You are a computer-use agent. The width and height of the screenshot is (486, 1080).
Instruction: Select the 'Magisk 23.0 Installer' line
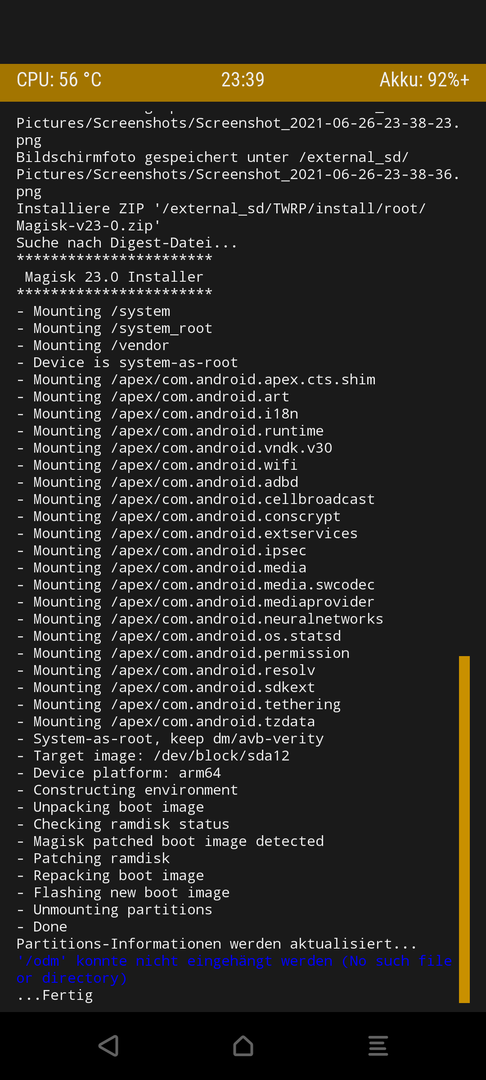point(114,277)
